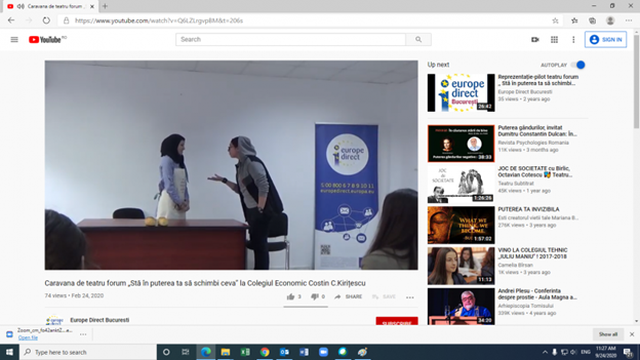Open YouTube settings three-dot menu
This screenshot has width=640, height=360.
(573, 40)
